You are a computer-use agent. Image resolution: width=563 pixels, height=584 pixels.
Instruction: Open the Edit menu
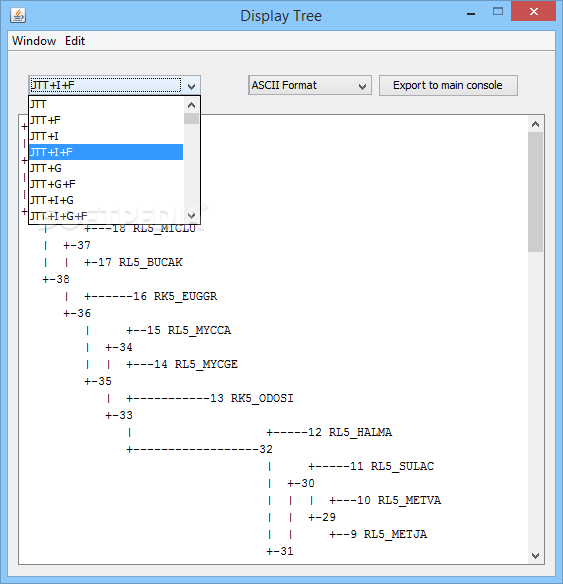click(x=75, y=41)
